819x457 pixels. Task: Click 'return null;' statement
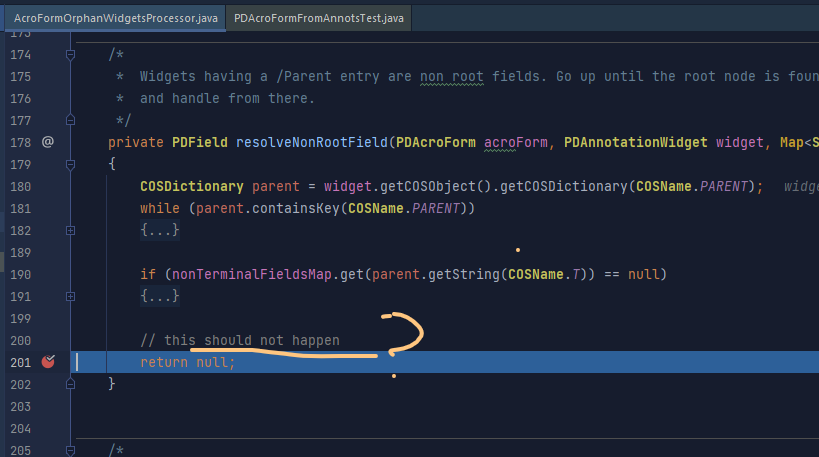(x=188, y=362)
